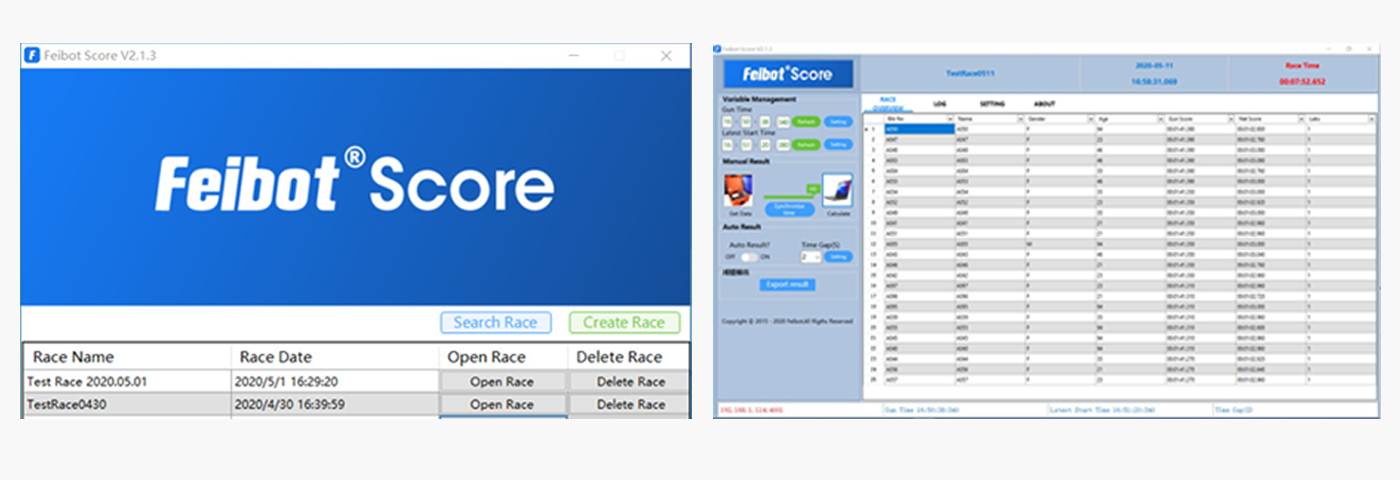Image resolution: width=1400 pixels, height=480 pixels.
Task: Click the TestRace0511 race title
Action: (970, 73)
